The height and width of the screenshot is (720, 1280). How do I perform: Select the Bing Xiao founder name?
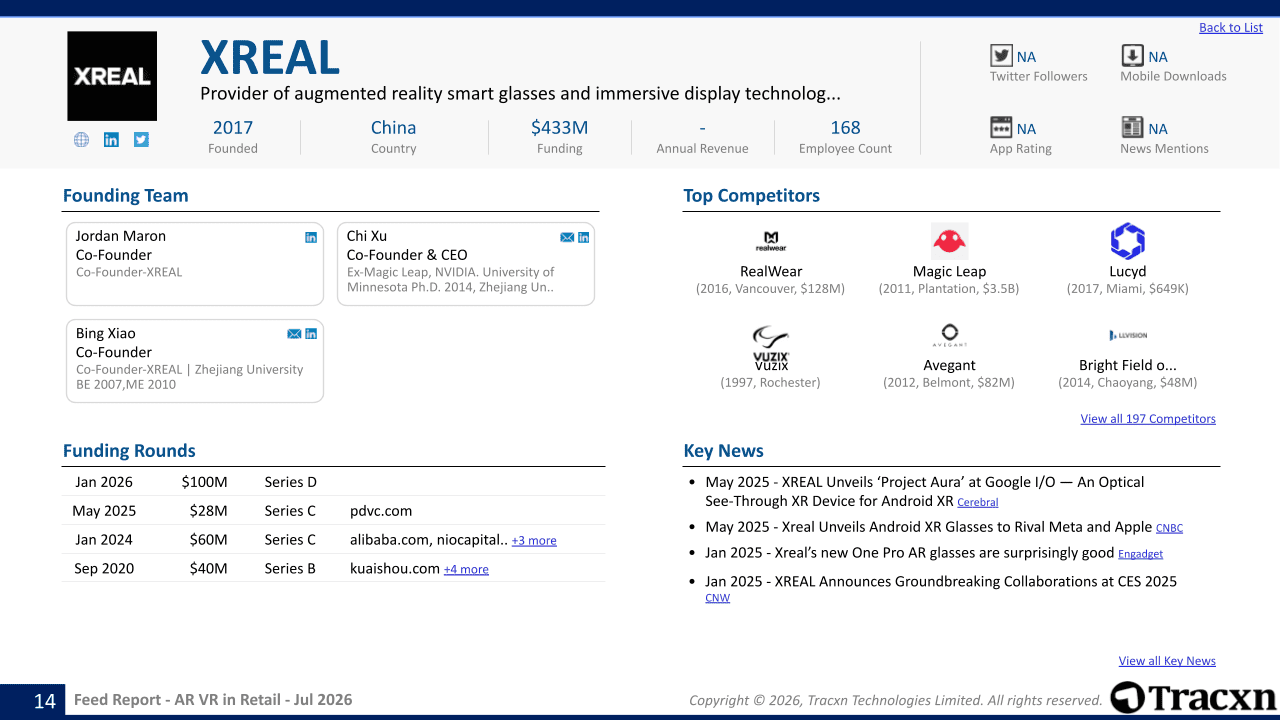coord(106,333)
